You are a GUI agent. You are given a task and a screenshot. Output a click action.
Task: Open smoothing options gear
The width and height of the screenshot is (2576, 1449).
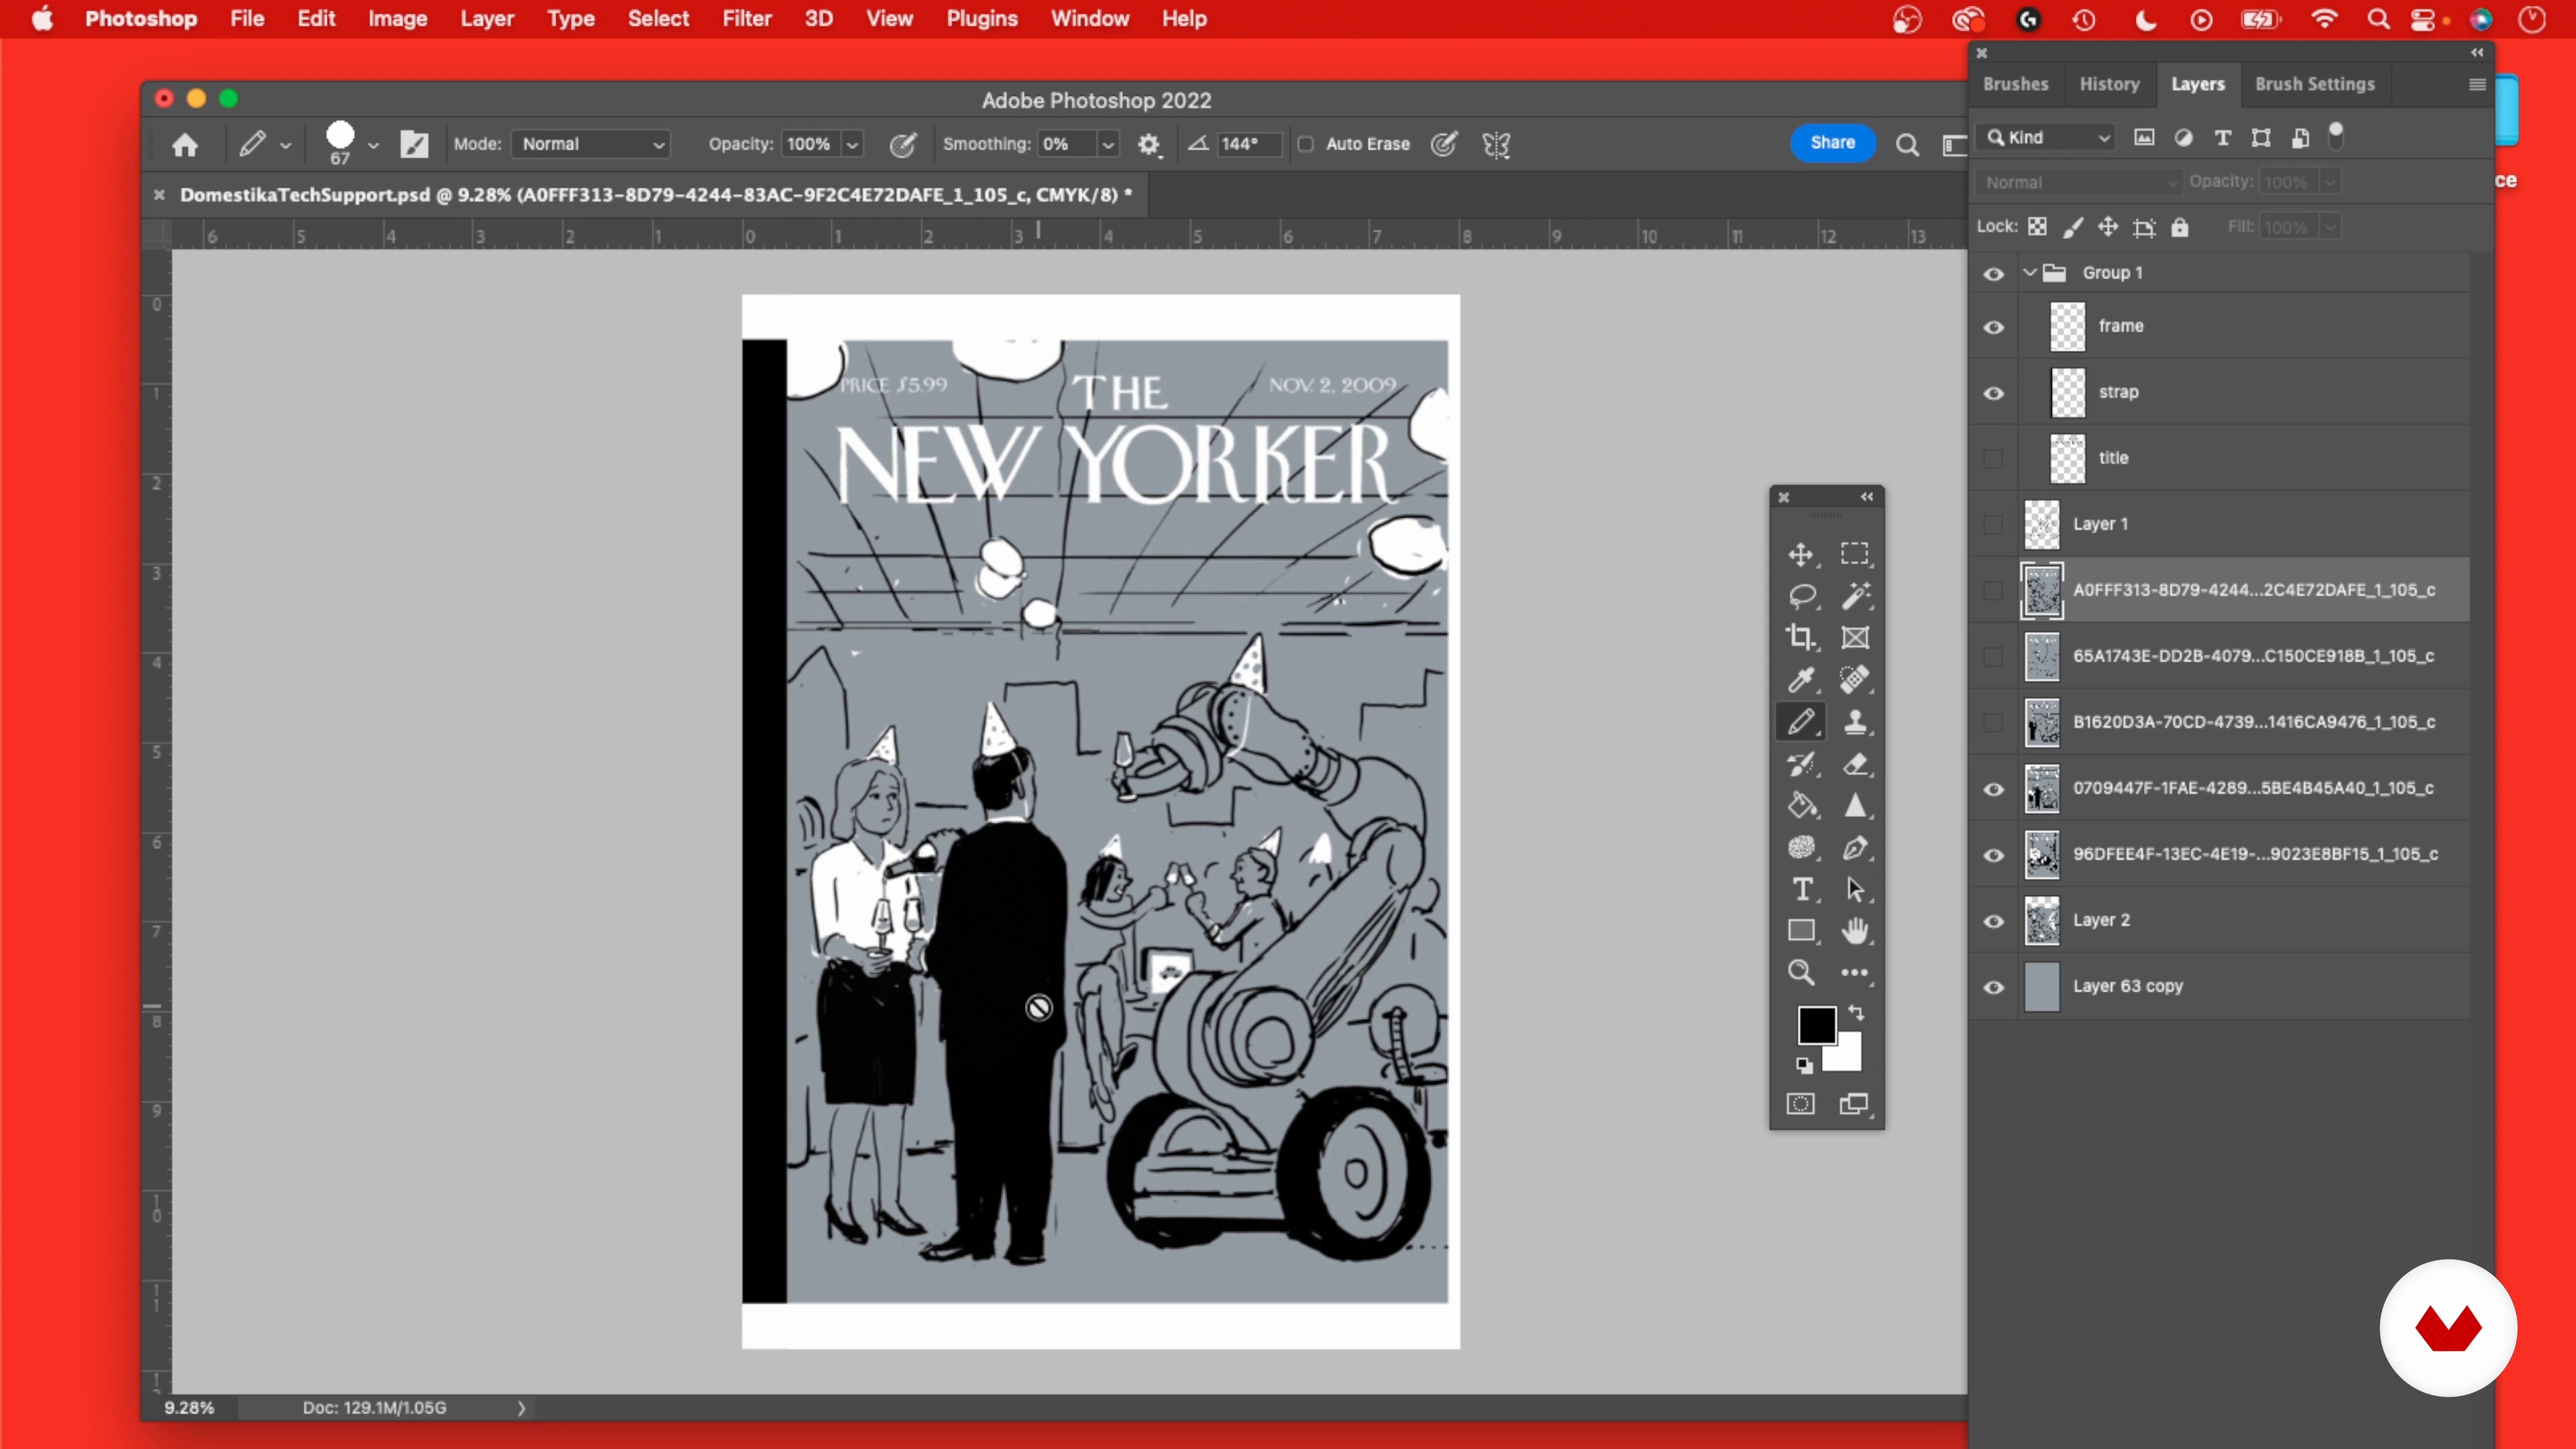(x=1149, y=145)
